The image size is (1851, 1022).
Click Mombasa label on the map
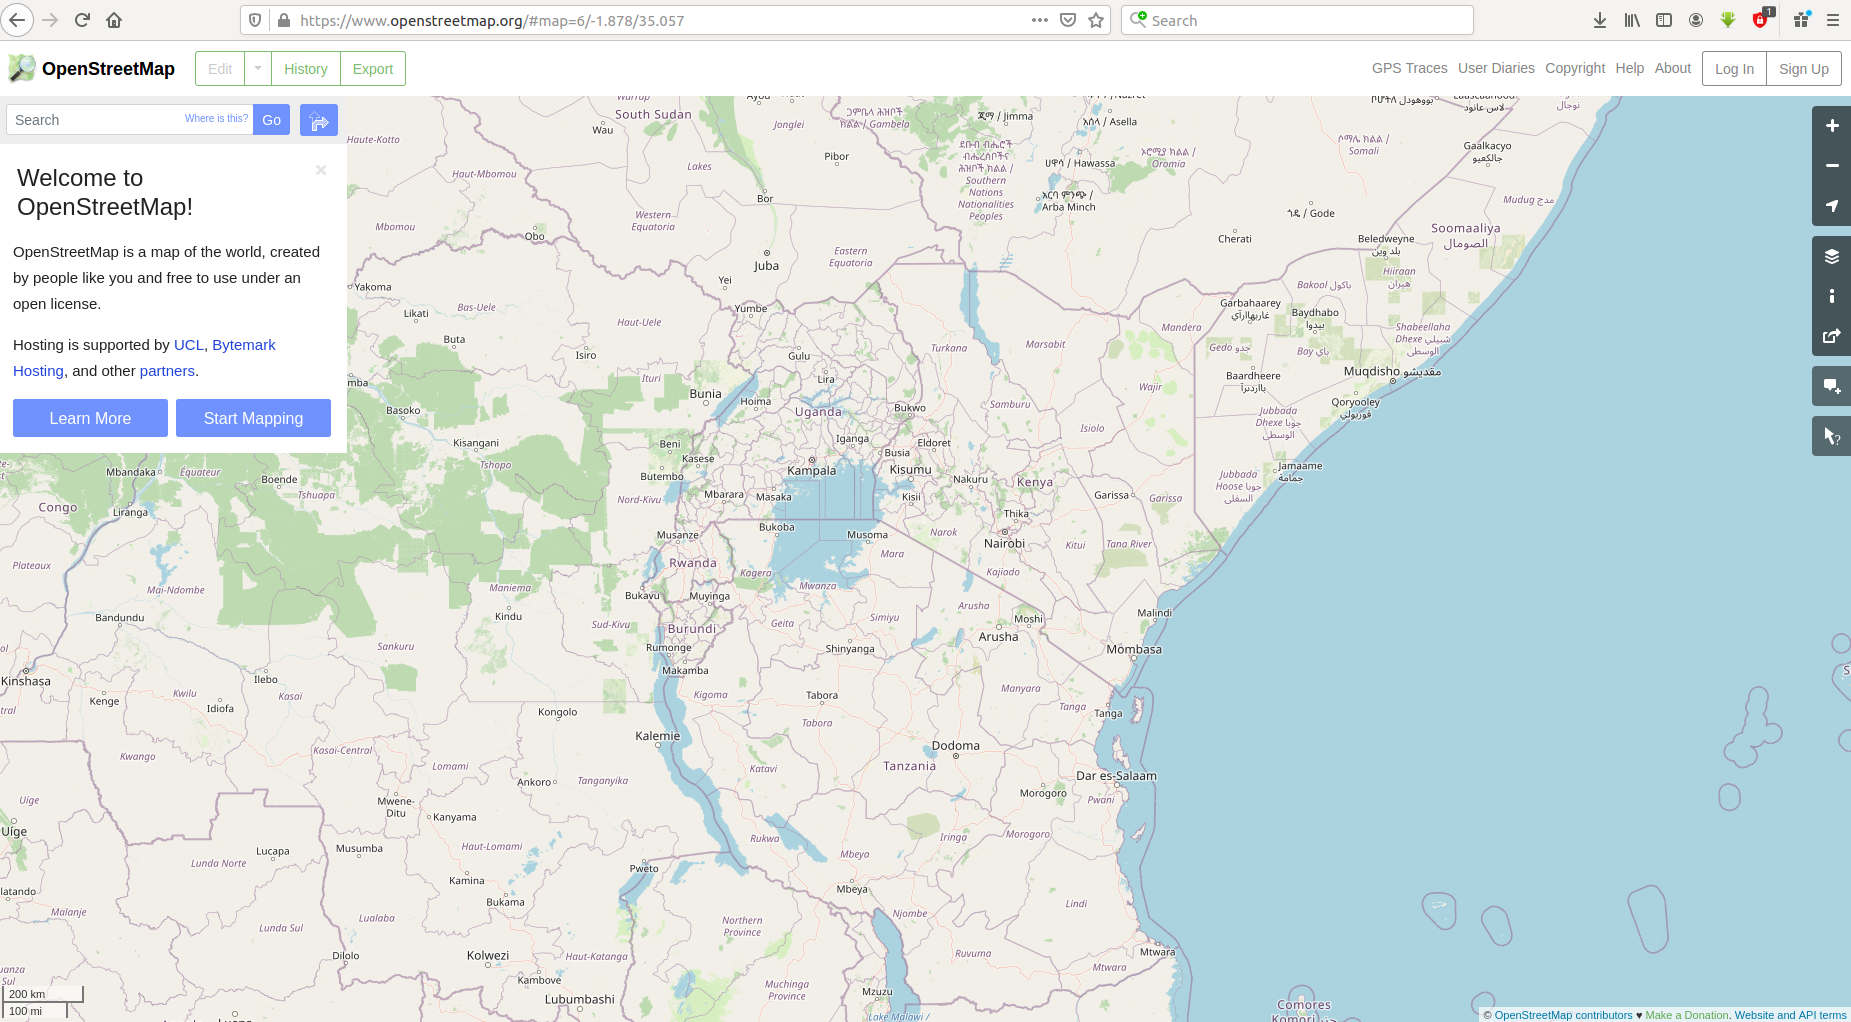click(1134, 650)
